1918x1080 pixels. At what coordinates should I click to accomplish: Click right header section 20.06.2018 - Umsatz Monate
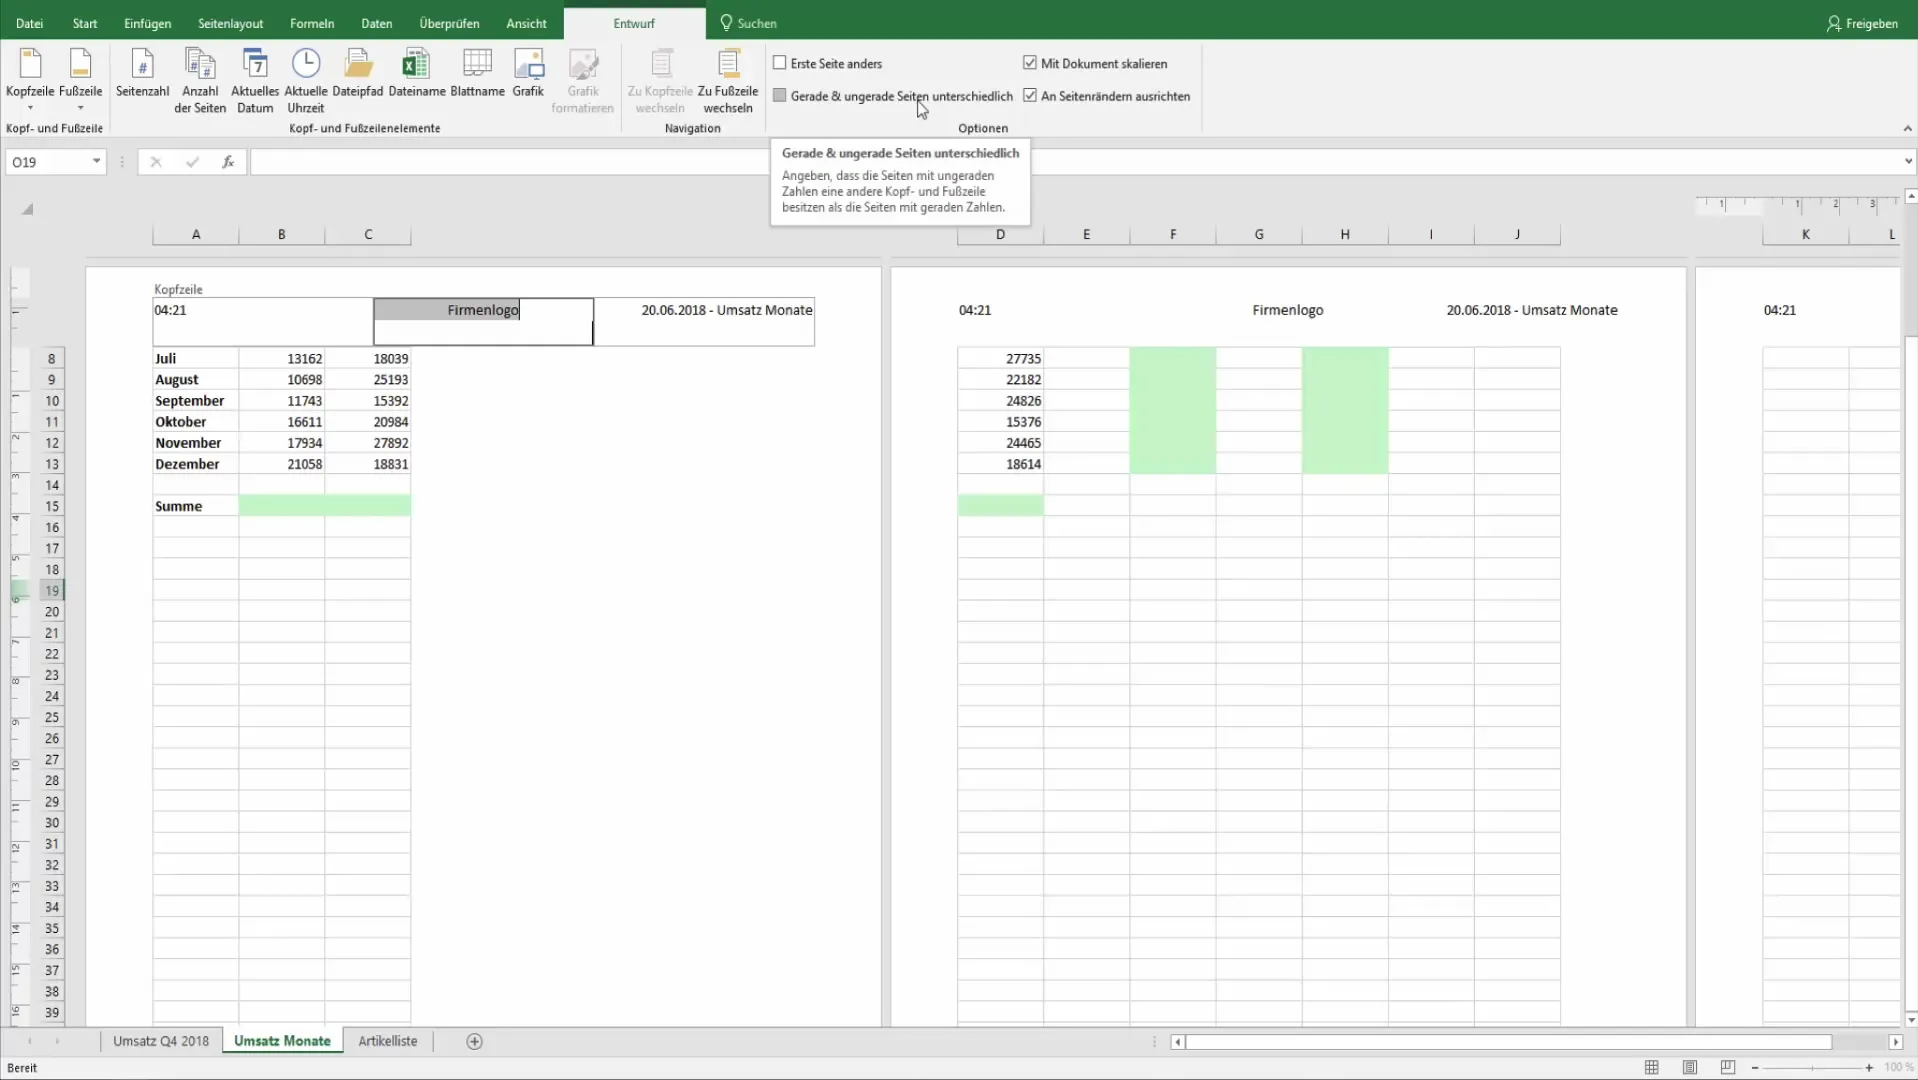[704, 321]
